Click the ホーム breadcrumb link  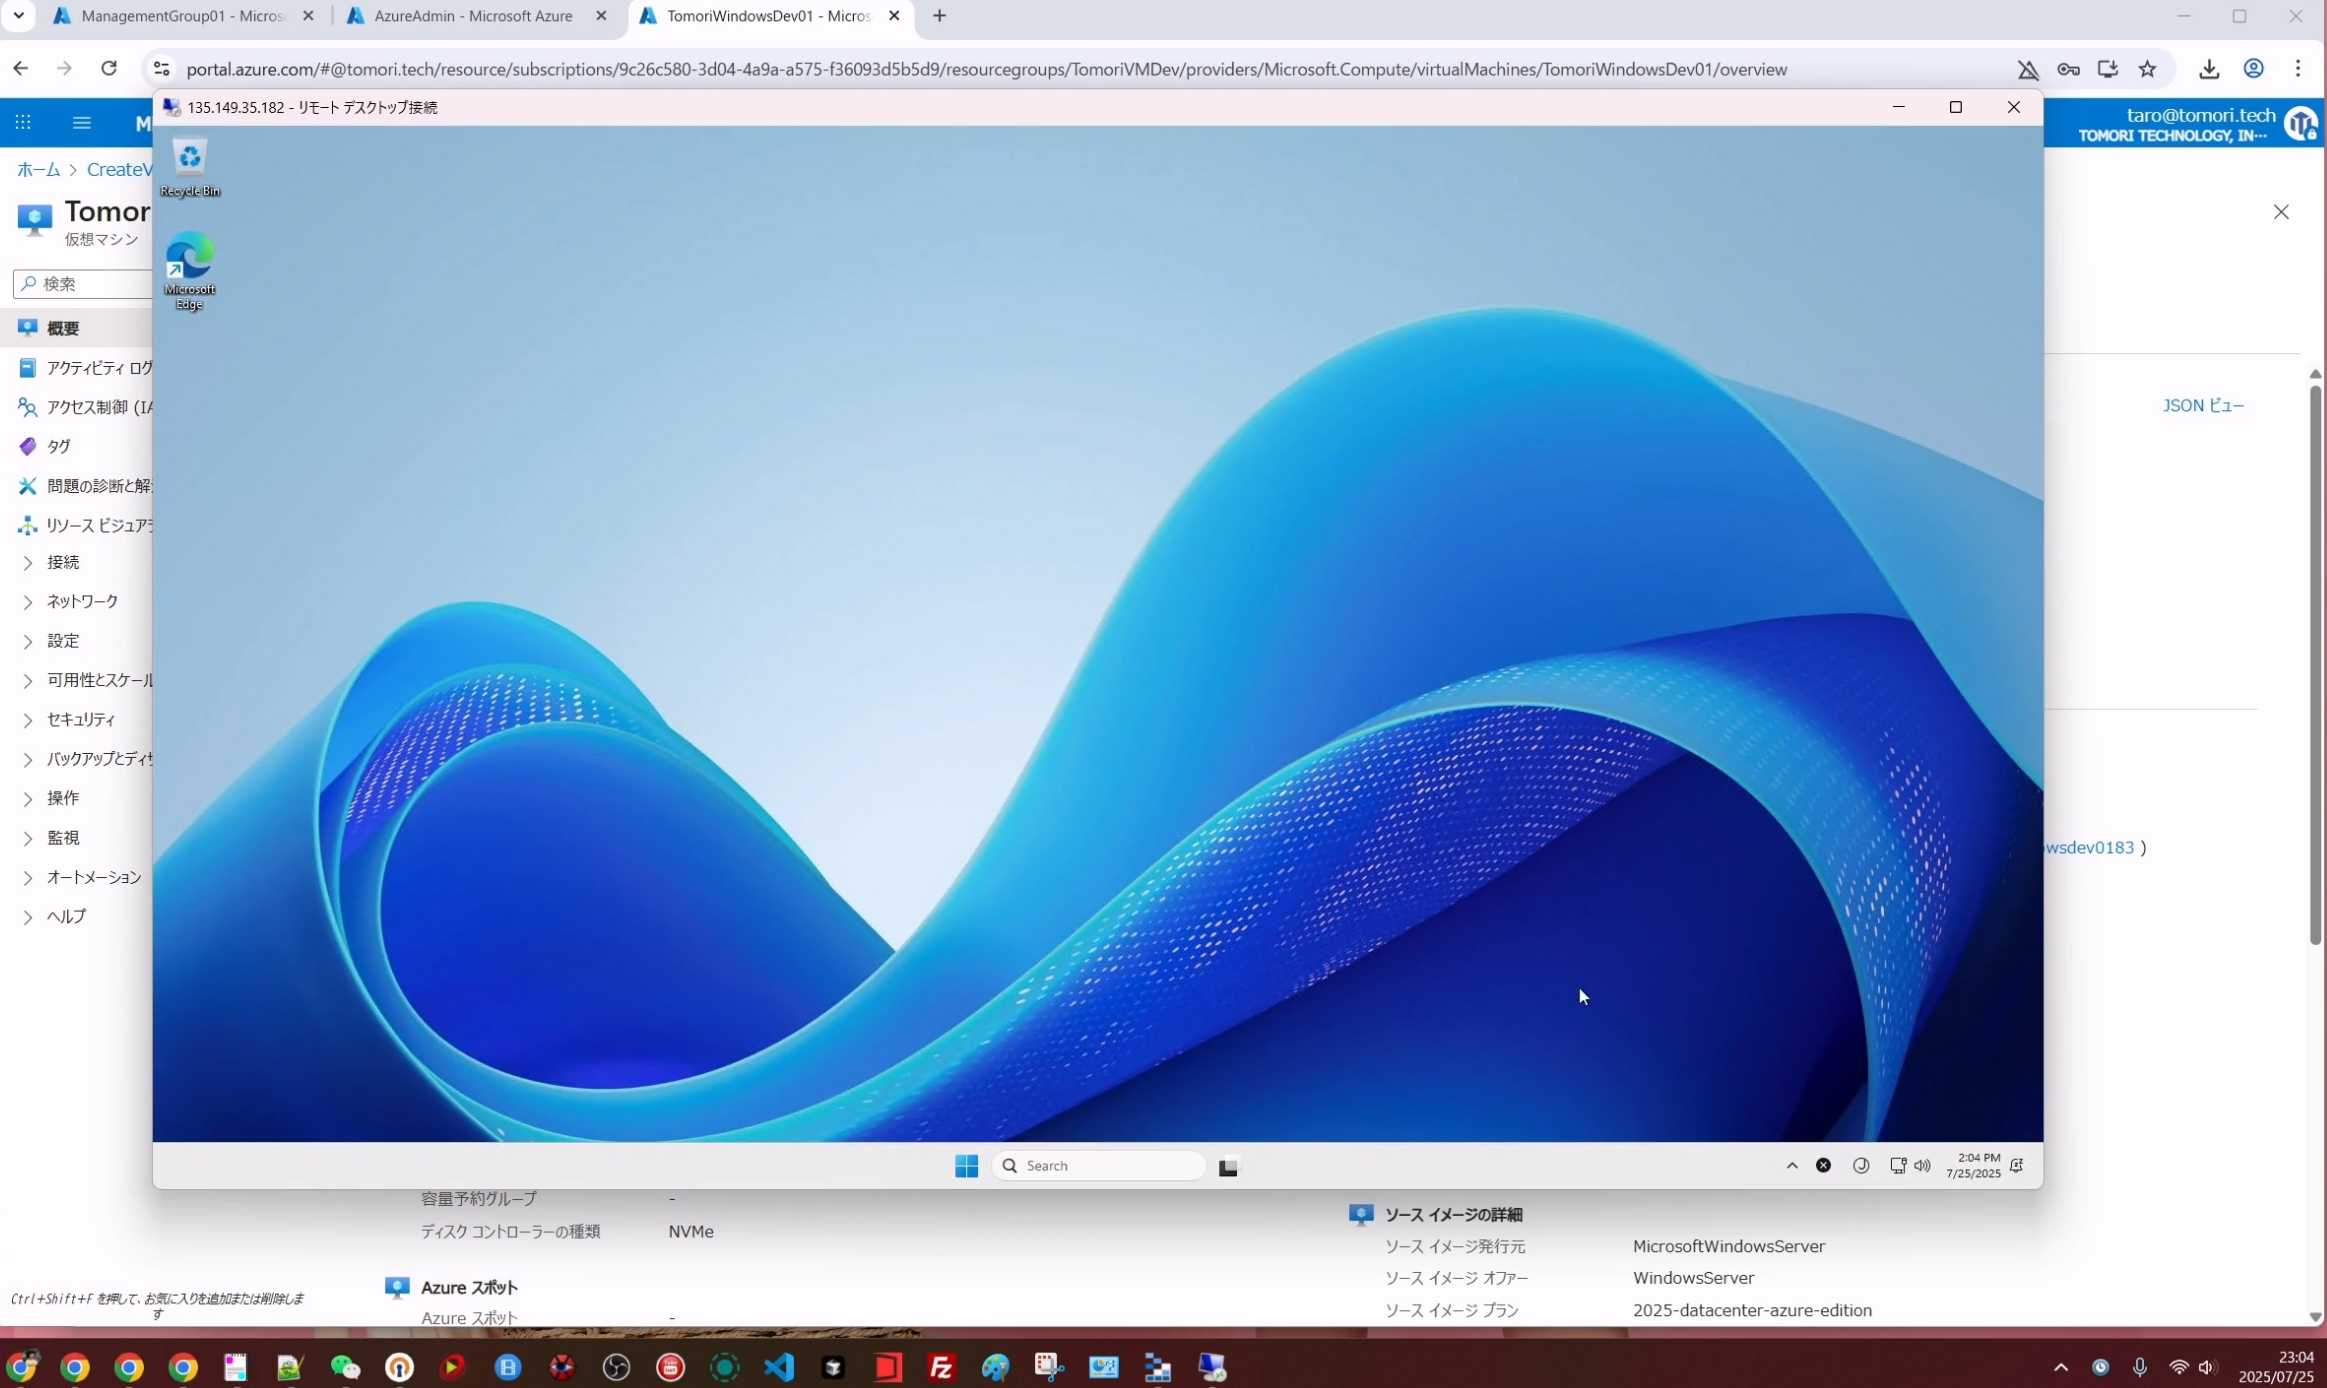tap(38, 169)
